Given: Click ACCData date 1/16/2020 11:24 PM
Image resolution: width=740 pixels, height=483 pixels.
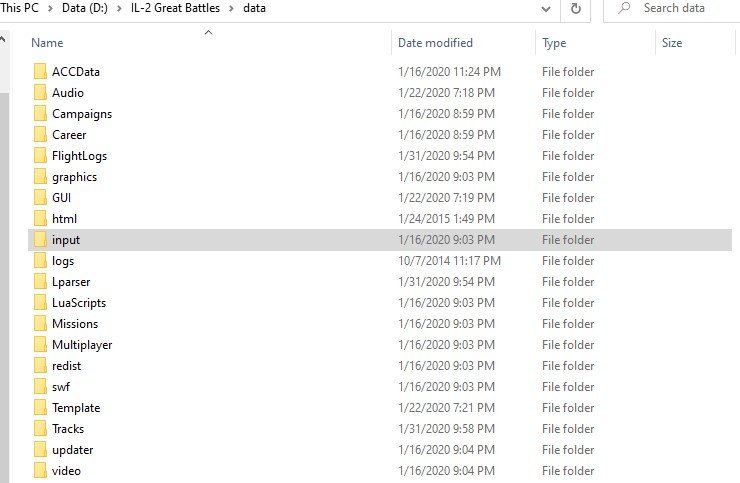Looking at the screenshot, I should pos(449,72).
